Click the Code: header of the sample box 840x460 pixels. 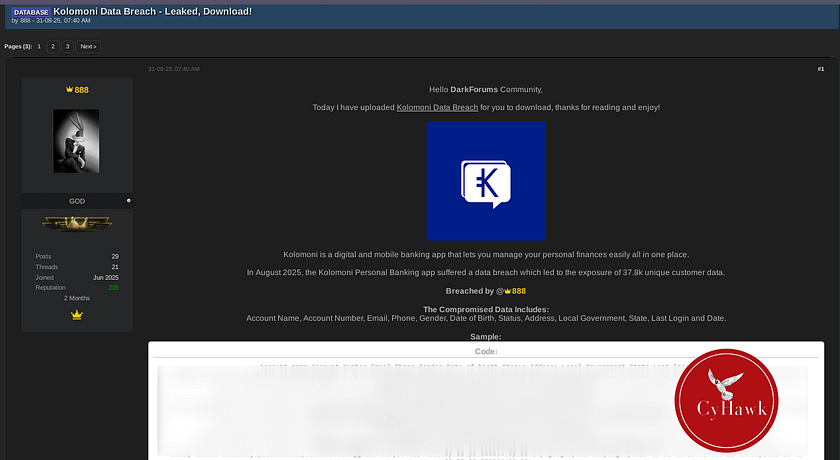486,351
